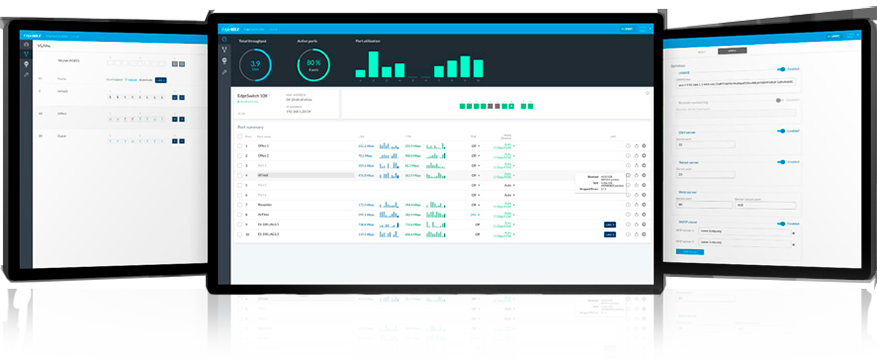Toggle the SSH server Enabled switch
The height and width of the screenshot is (360, 877).
coord(781,131)
